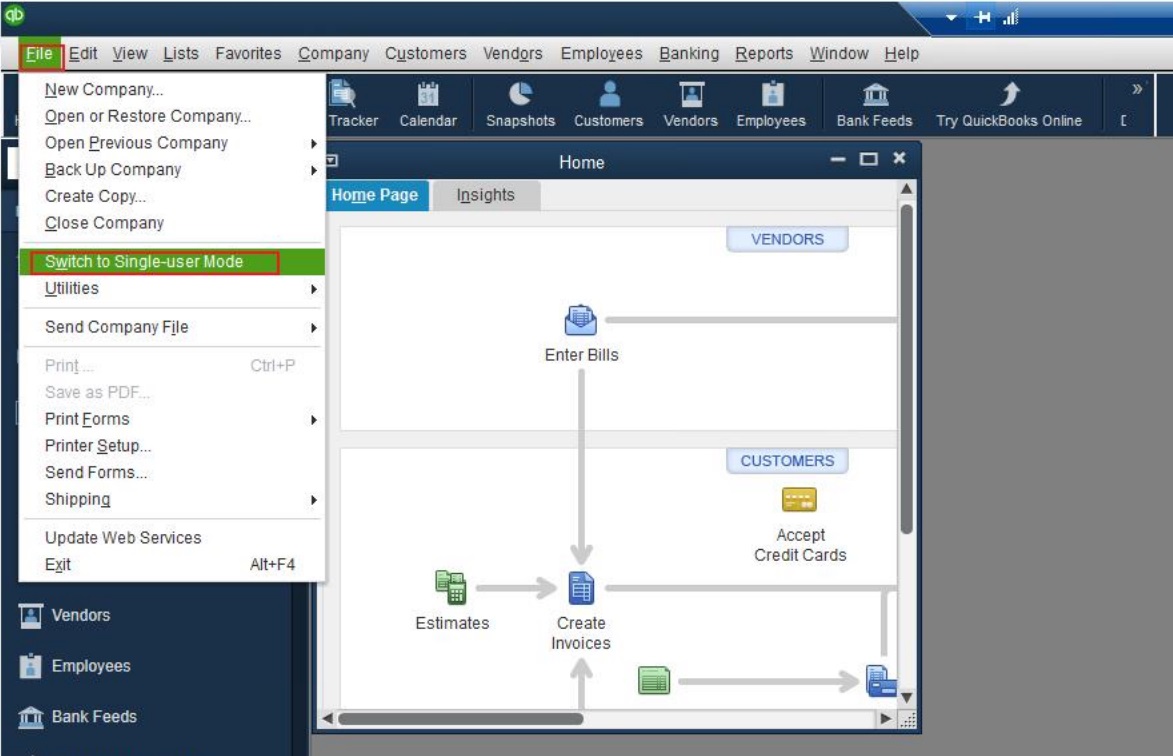The height and width of the screenshot is (756, 1173).
Task: Open the Reports menu
Action: 763,54
